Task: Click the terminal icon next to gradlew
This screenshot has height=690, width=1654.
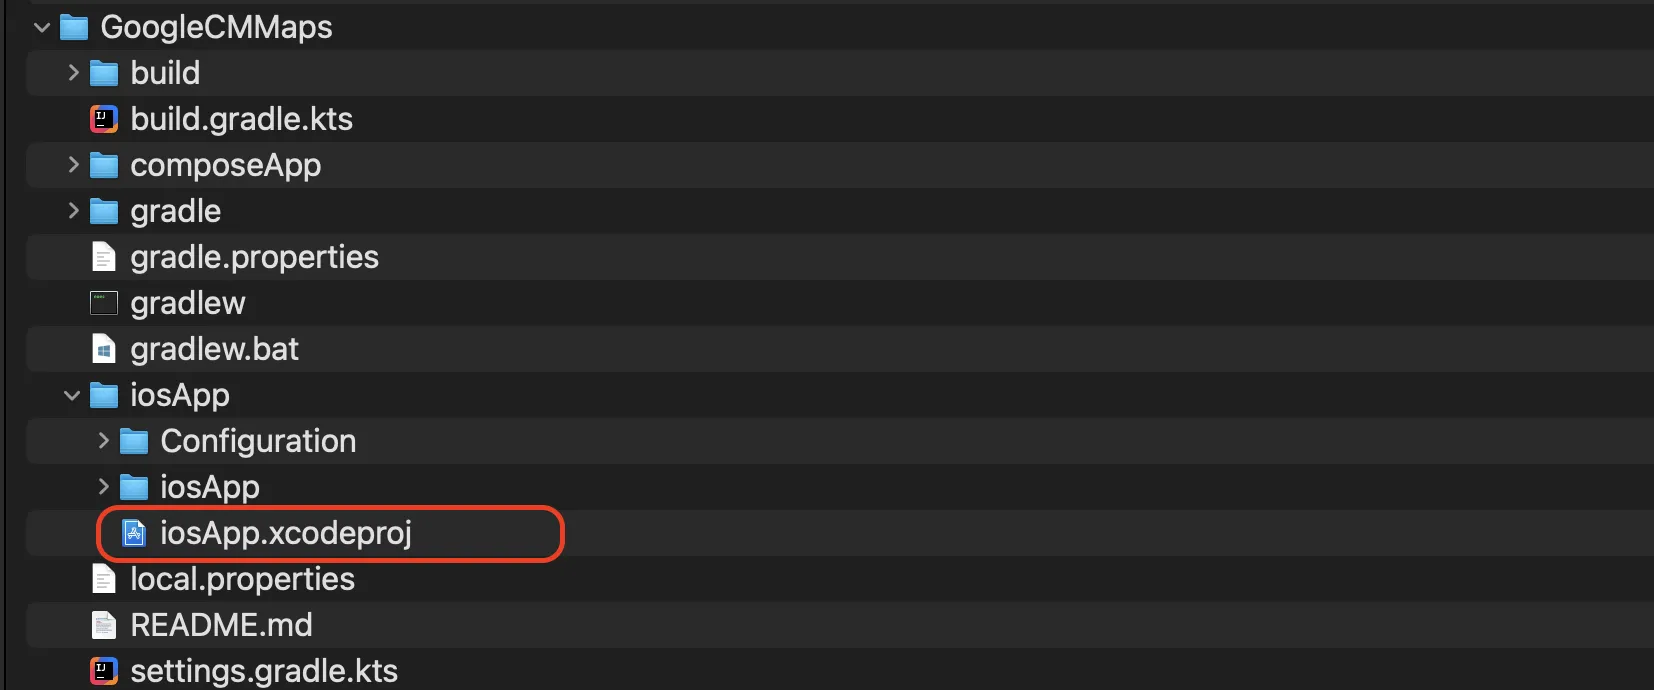Action: [103, 302]
